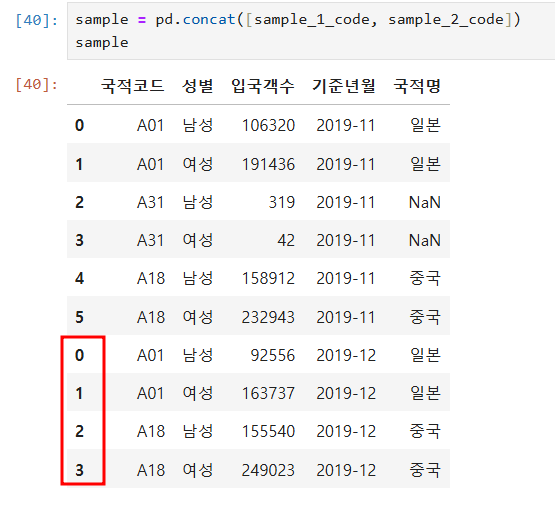
Task: Click the word concat in the code
Action: (209, 19)
